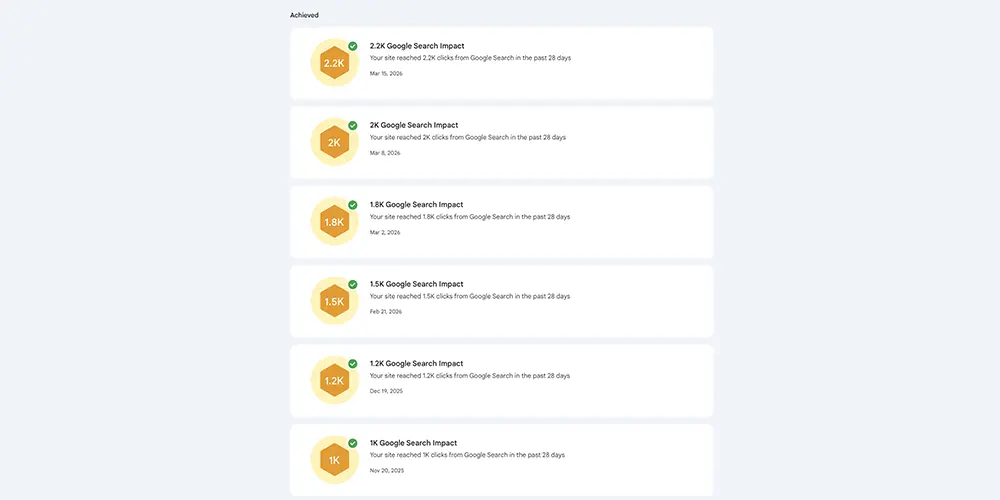Click the 1.5K hexagon achievement badge
The width and height of the screenshot is (1000, 500).
[334, 301]
